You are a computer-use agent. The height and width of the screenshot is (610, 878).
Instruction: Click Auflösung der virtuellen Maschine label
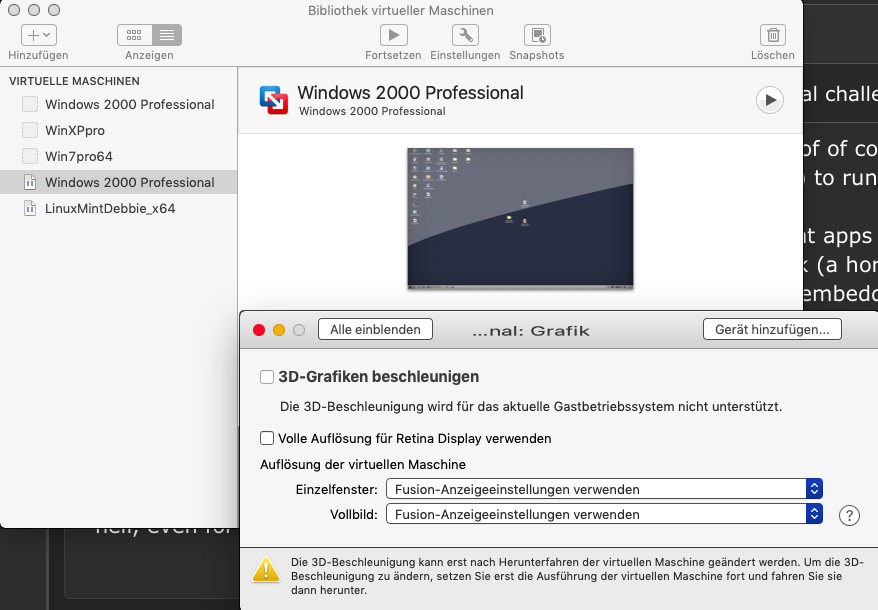click(363, 464)
